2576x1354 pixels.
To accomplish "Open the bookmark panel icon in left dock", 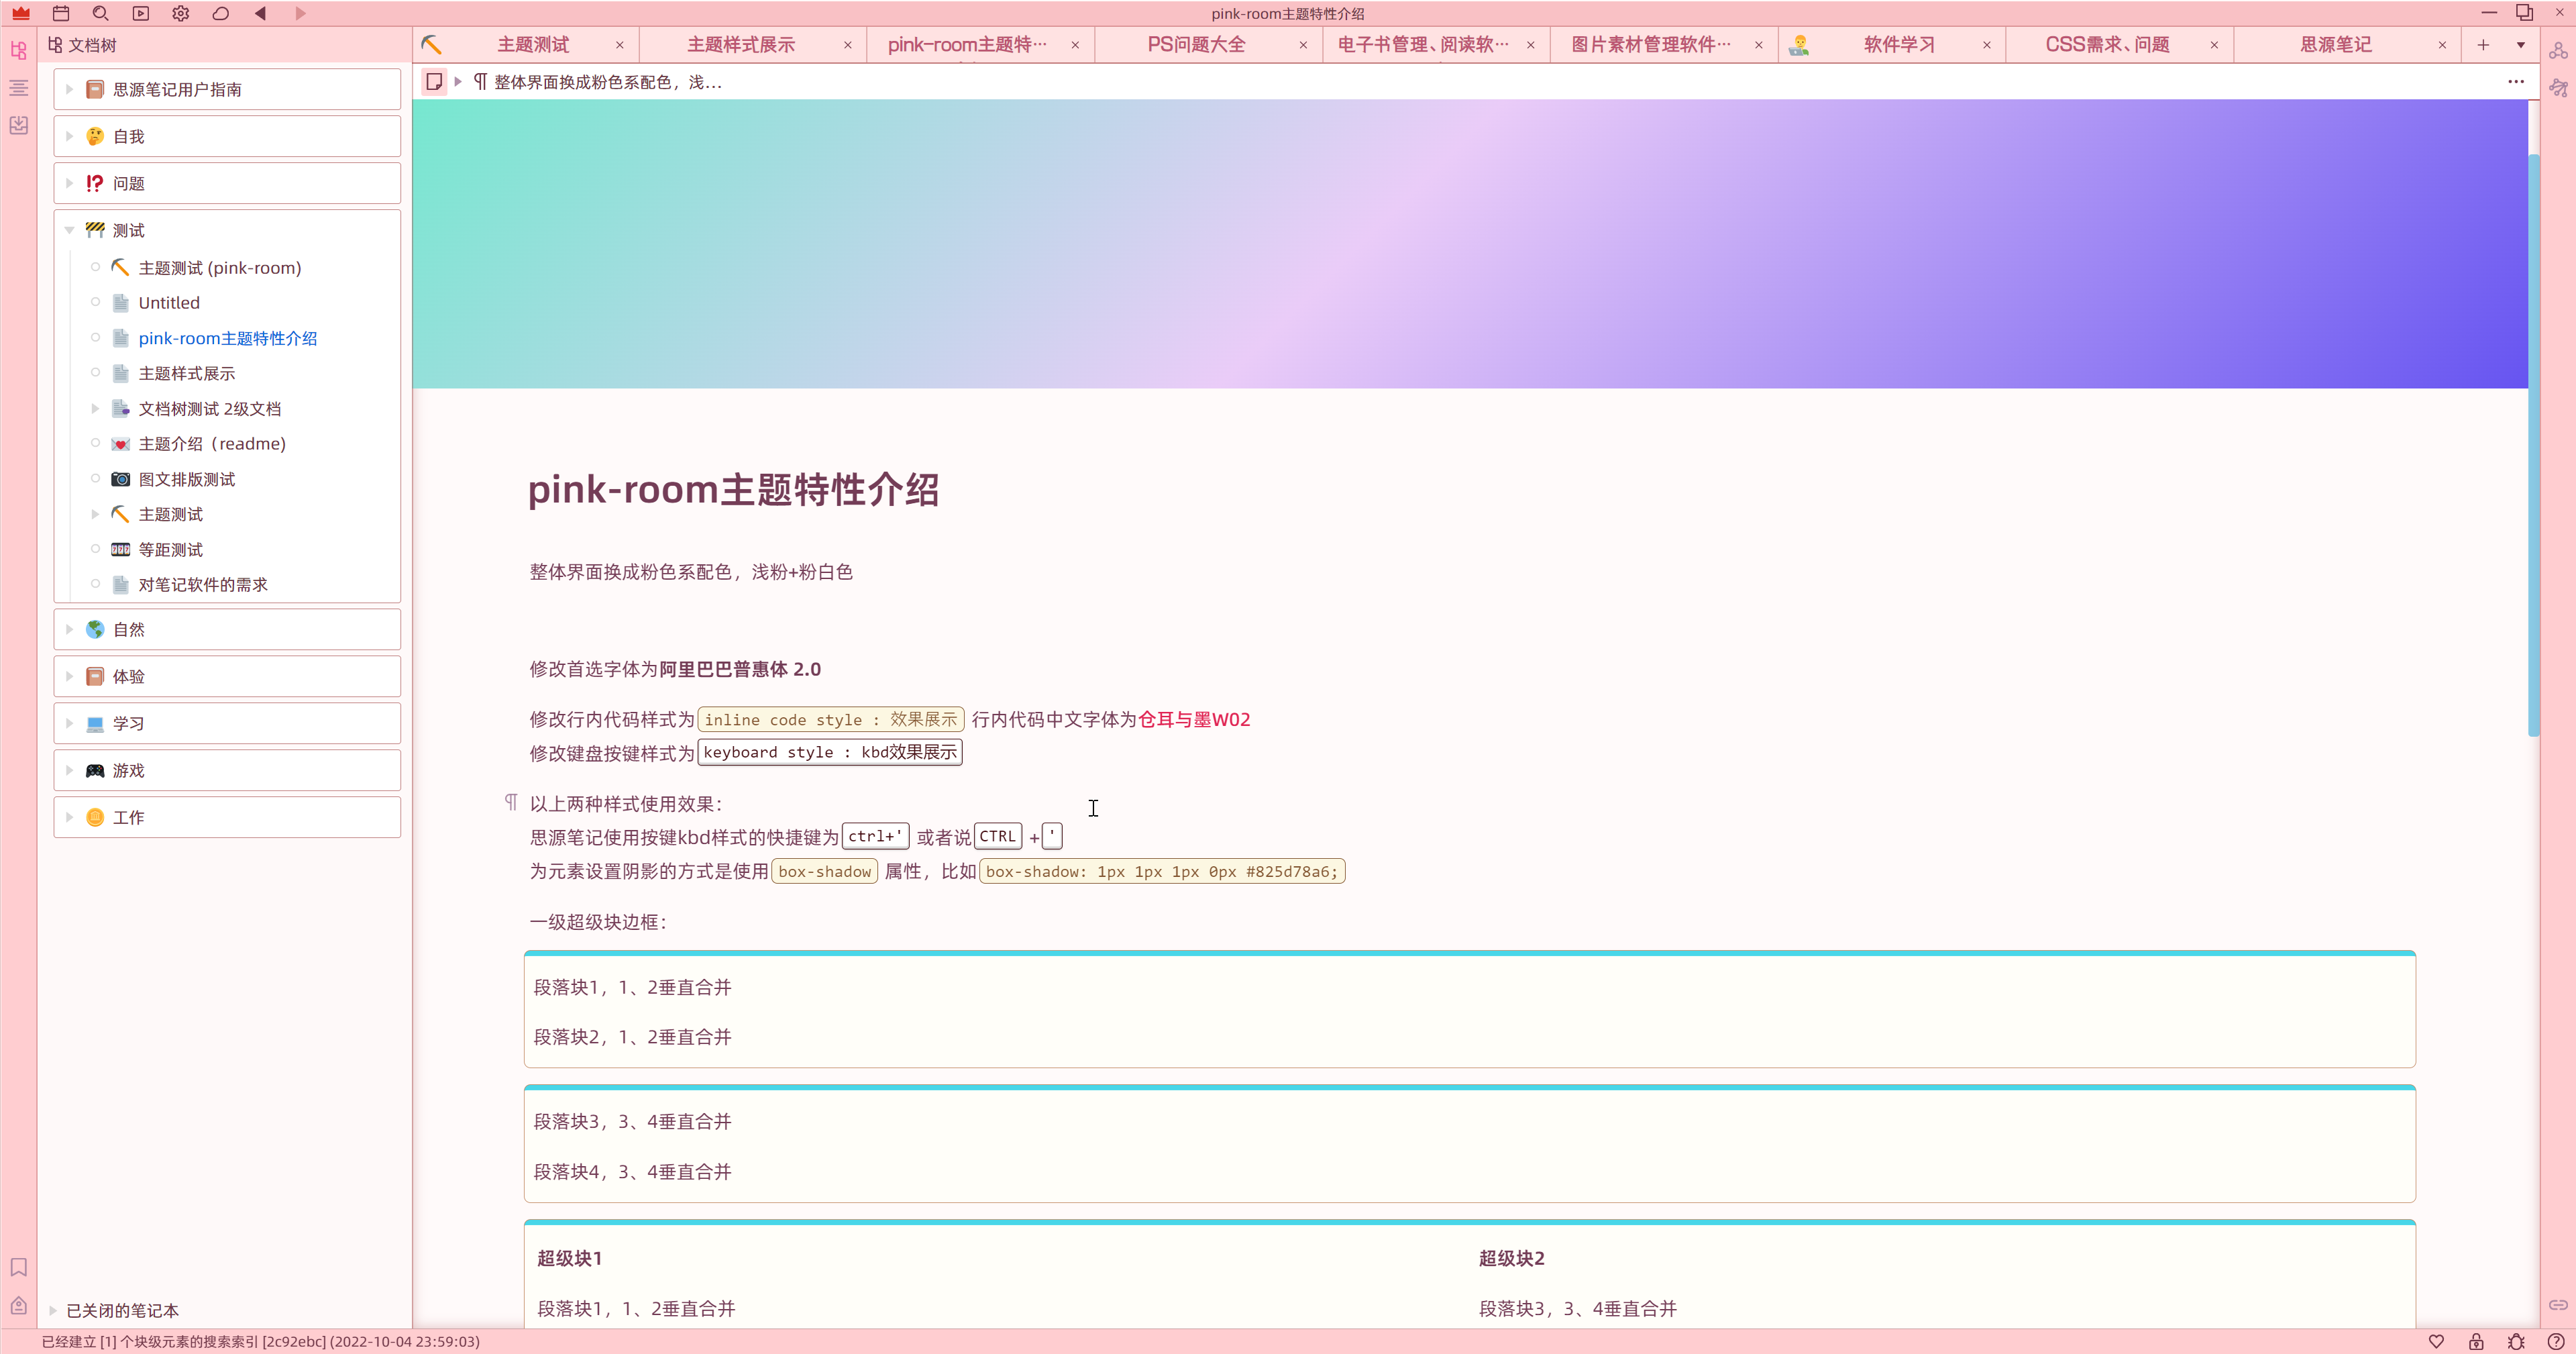I will click(x=18, y=1267).
